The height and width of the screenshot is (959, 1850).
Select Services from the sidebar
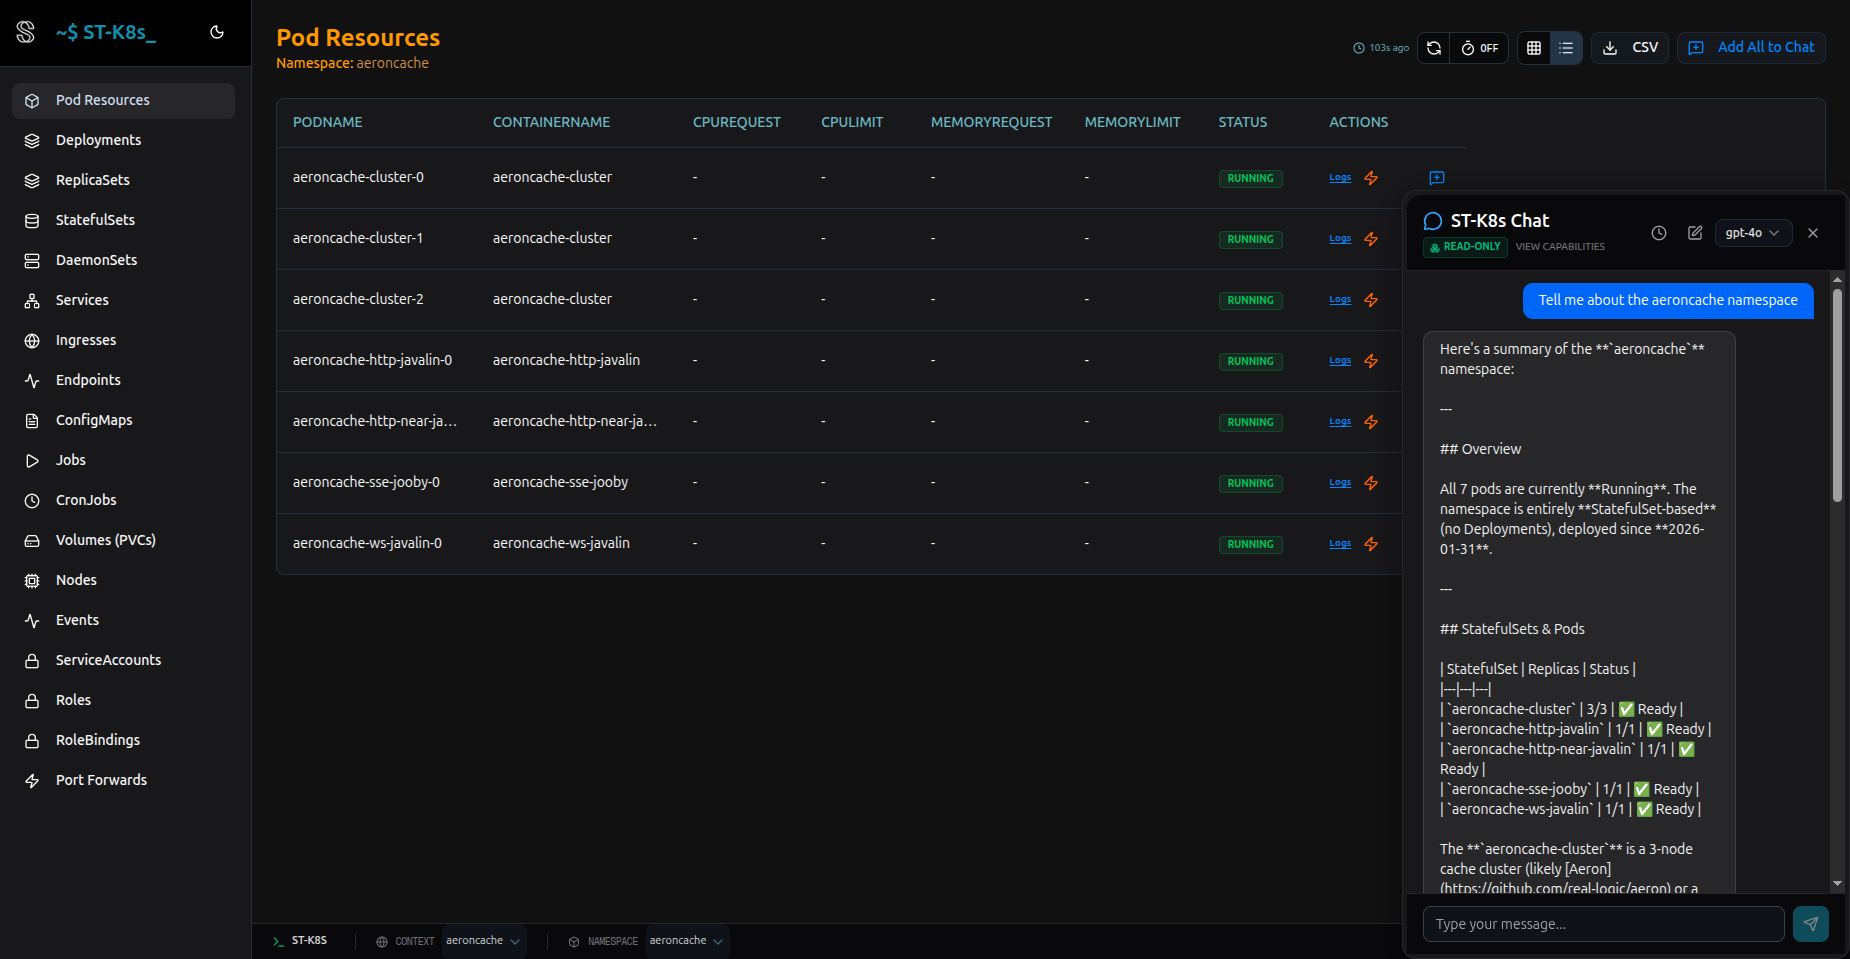coord(124,300)
